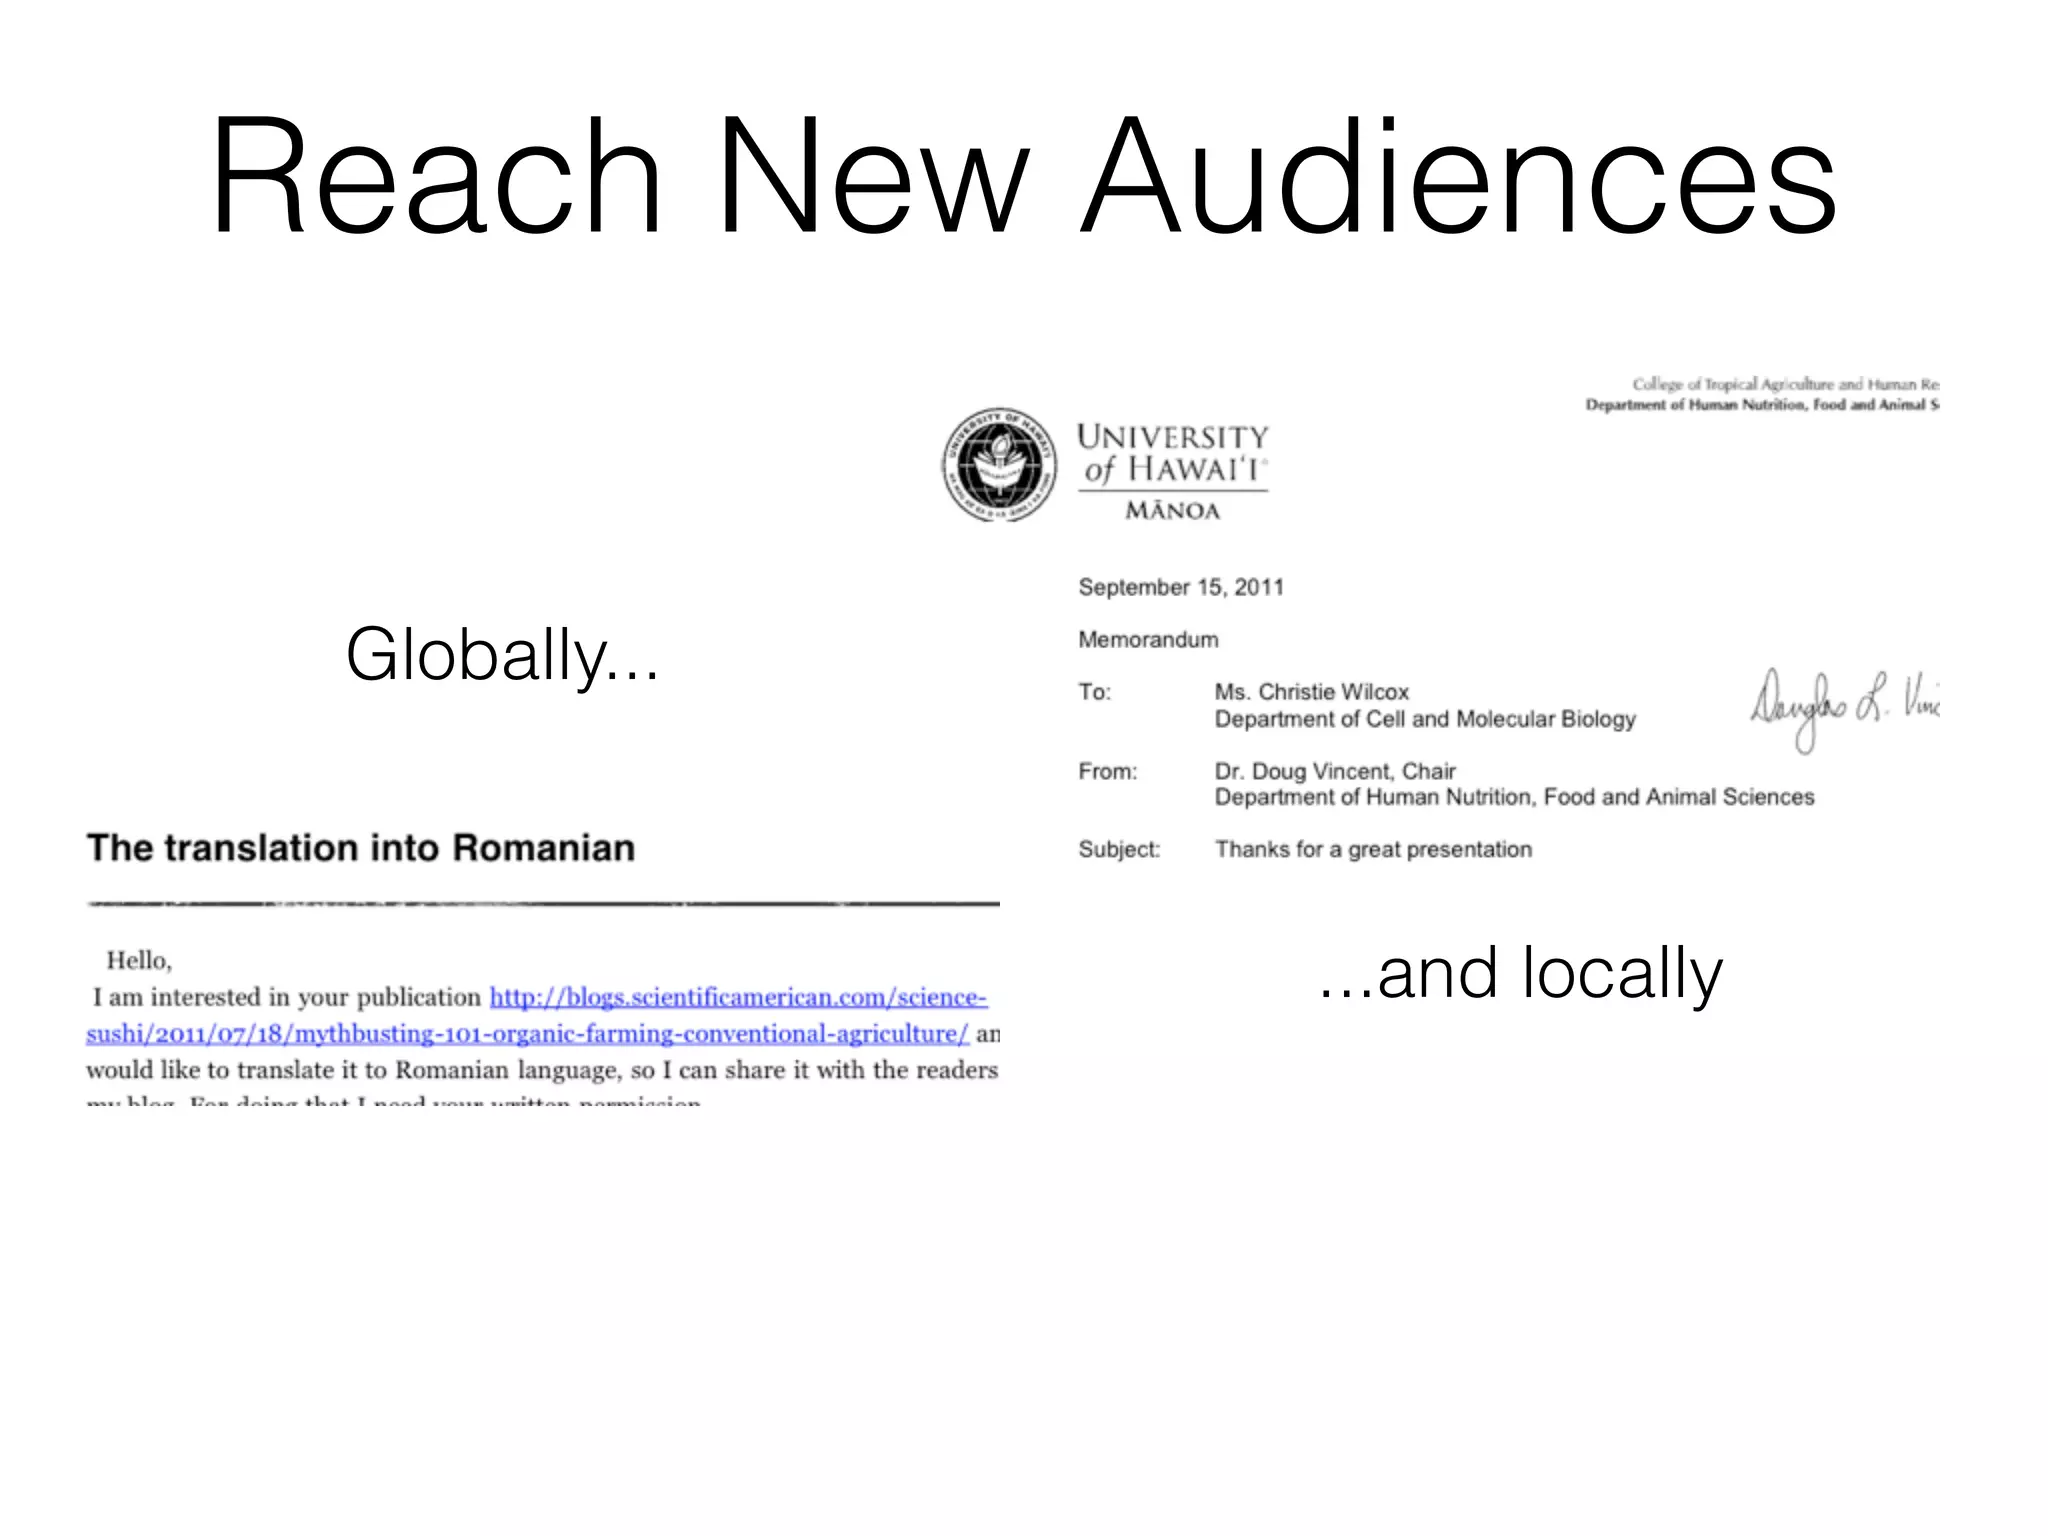Image resolution: width=2048 pixels, height=1536 pixels.
Task: Click the 'To:' memo label
Action: point(1094,692)
